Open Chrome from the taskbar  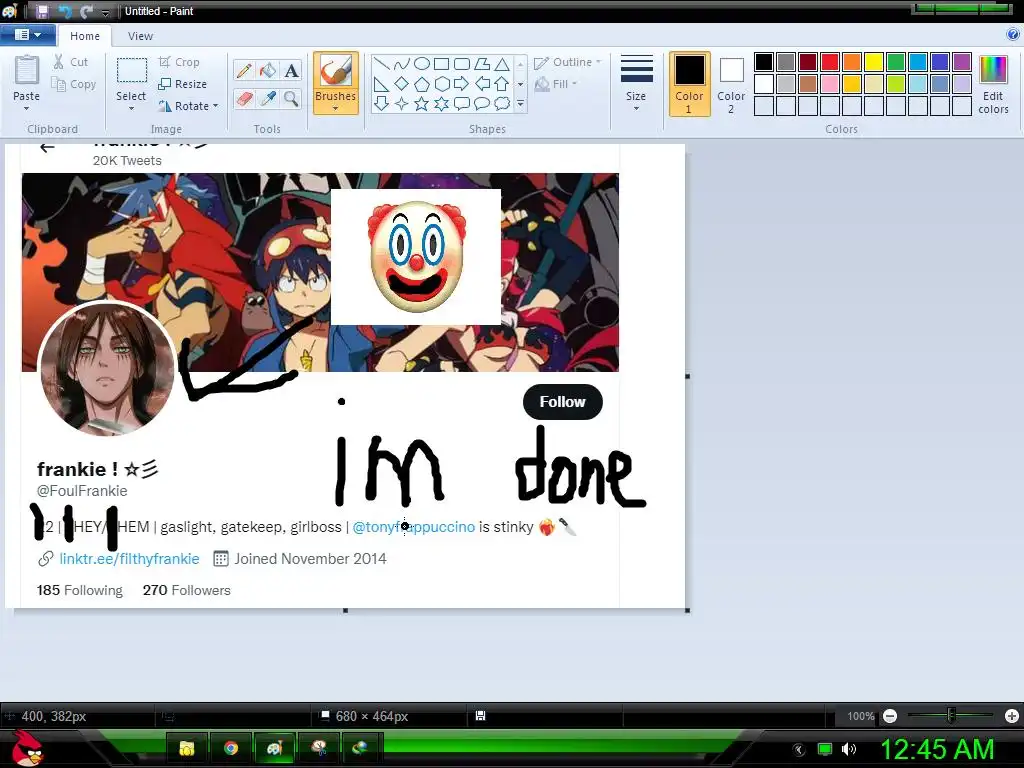231,748
